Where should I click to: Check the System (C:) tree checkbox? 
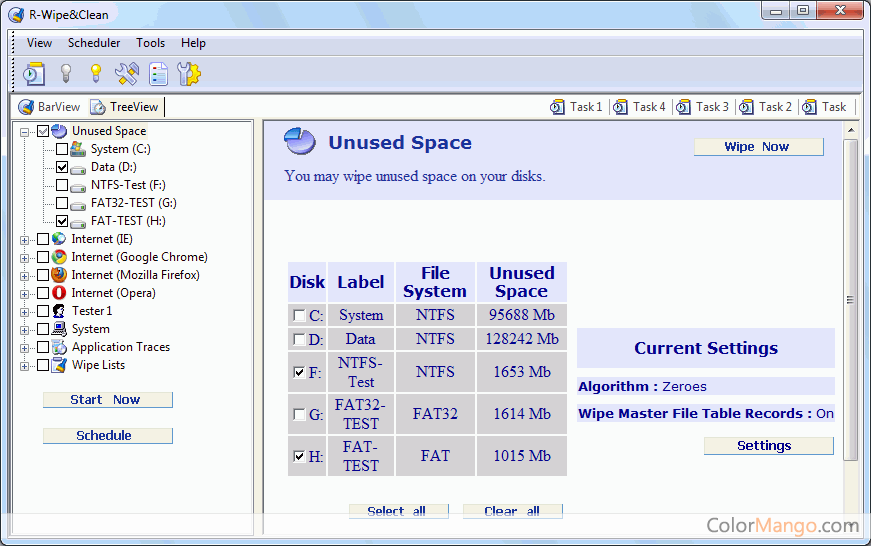62,149
